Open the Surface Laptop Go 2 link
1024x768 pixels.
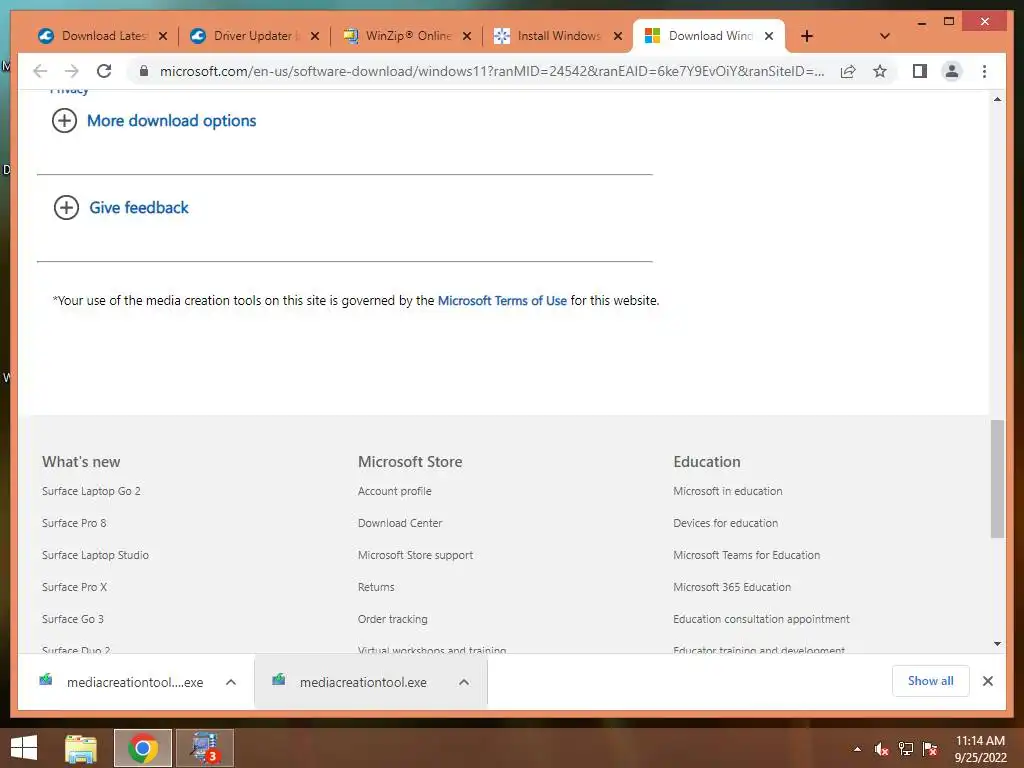(91, 491)
